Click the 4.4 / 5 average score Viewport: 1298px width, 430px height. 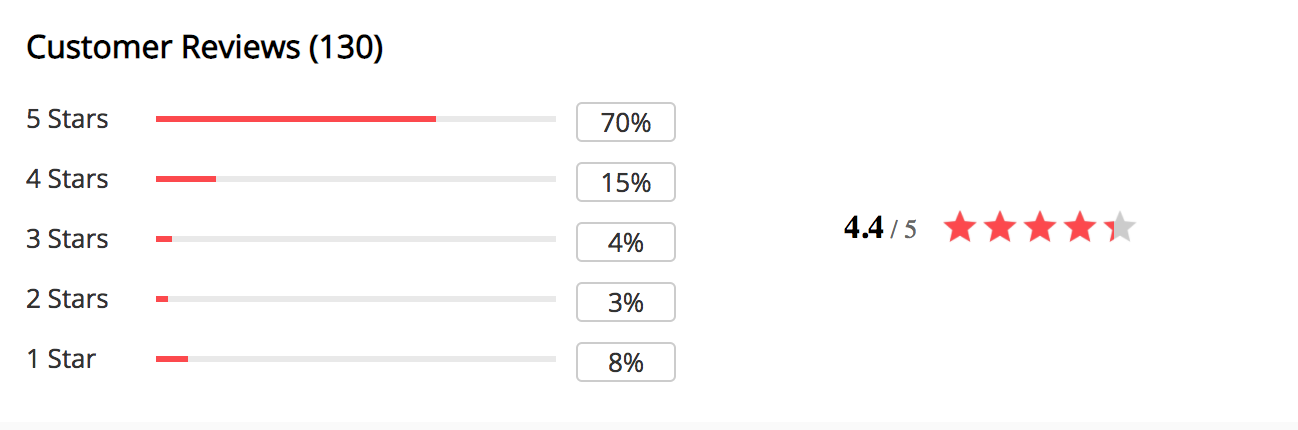pyautogui.click(x=880, y=228)
